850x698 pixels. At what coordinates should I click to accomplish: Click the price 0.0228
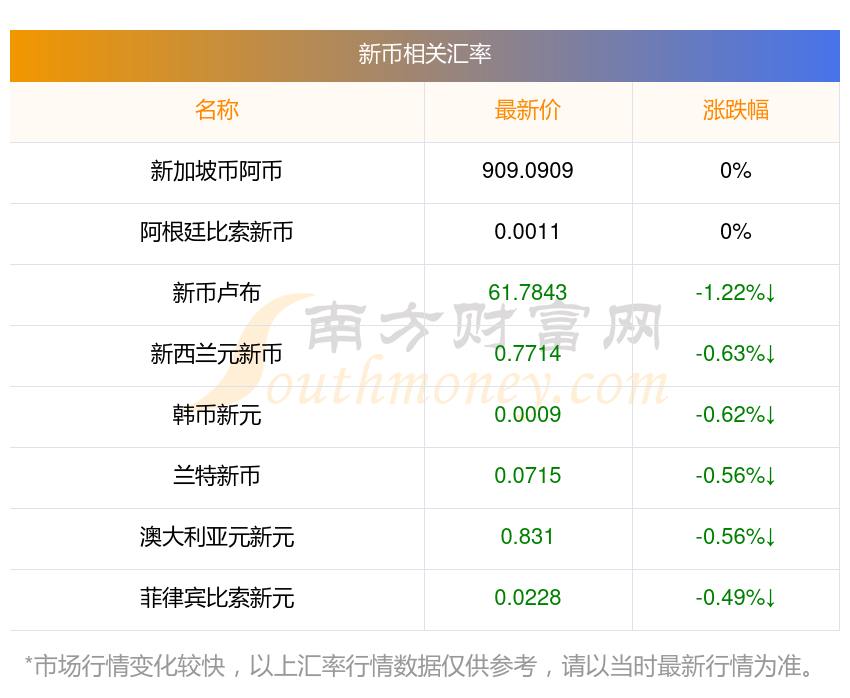coord(527,598)
